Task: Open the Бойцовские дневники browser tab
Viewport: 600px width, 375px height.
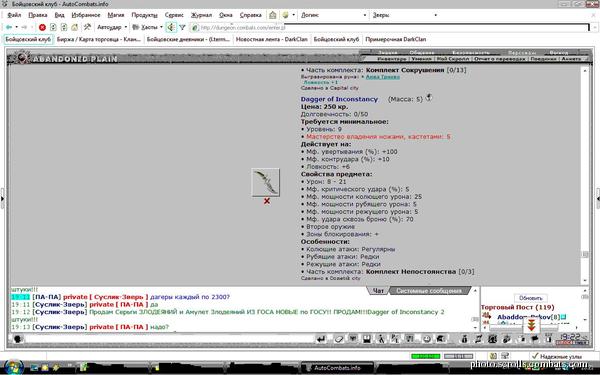Action: point(188,39)
